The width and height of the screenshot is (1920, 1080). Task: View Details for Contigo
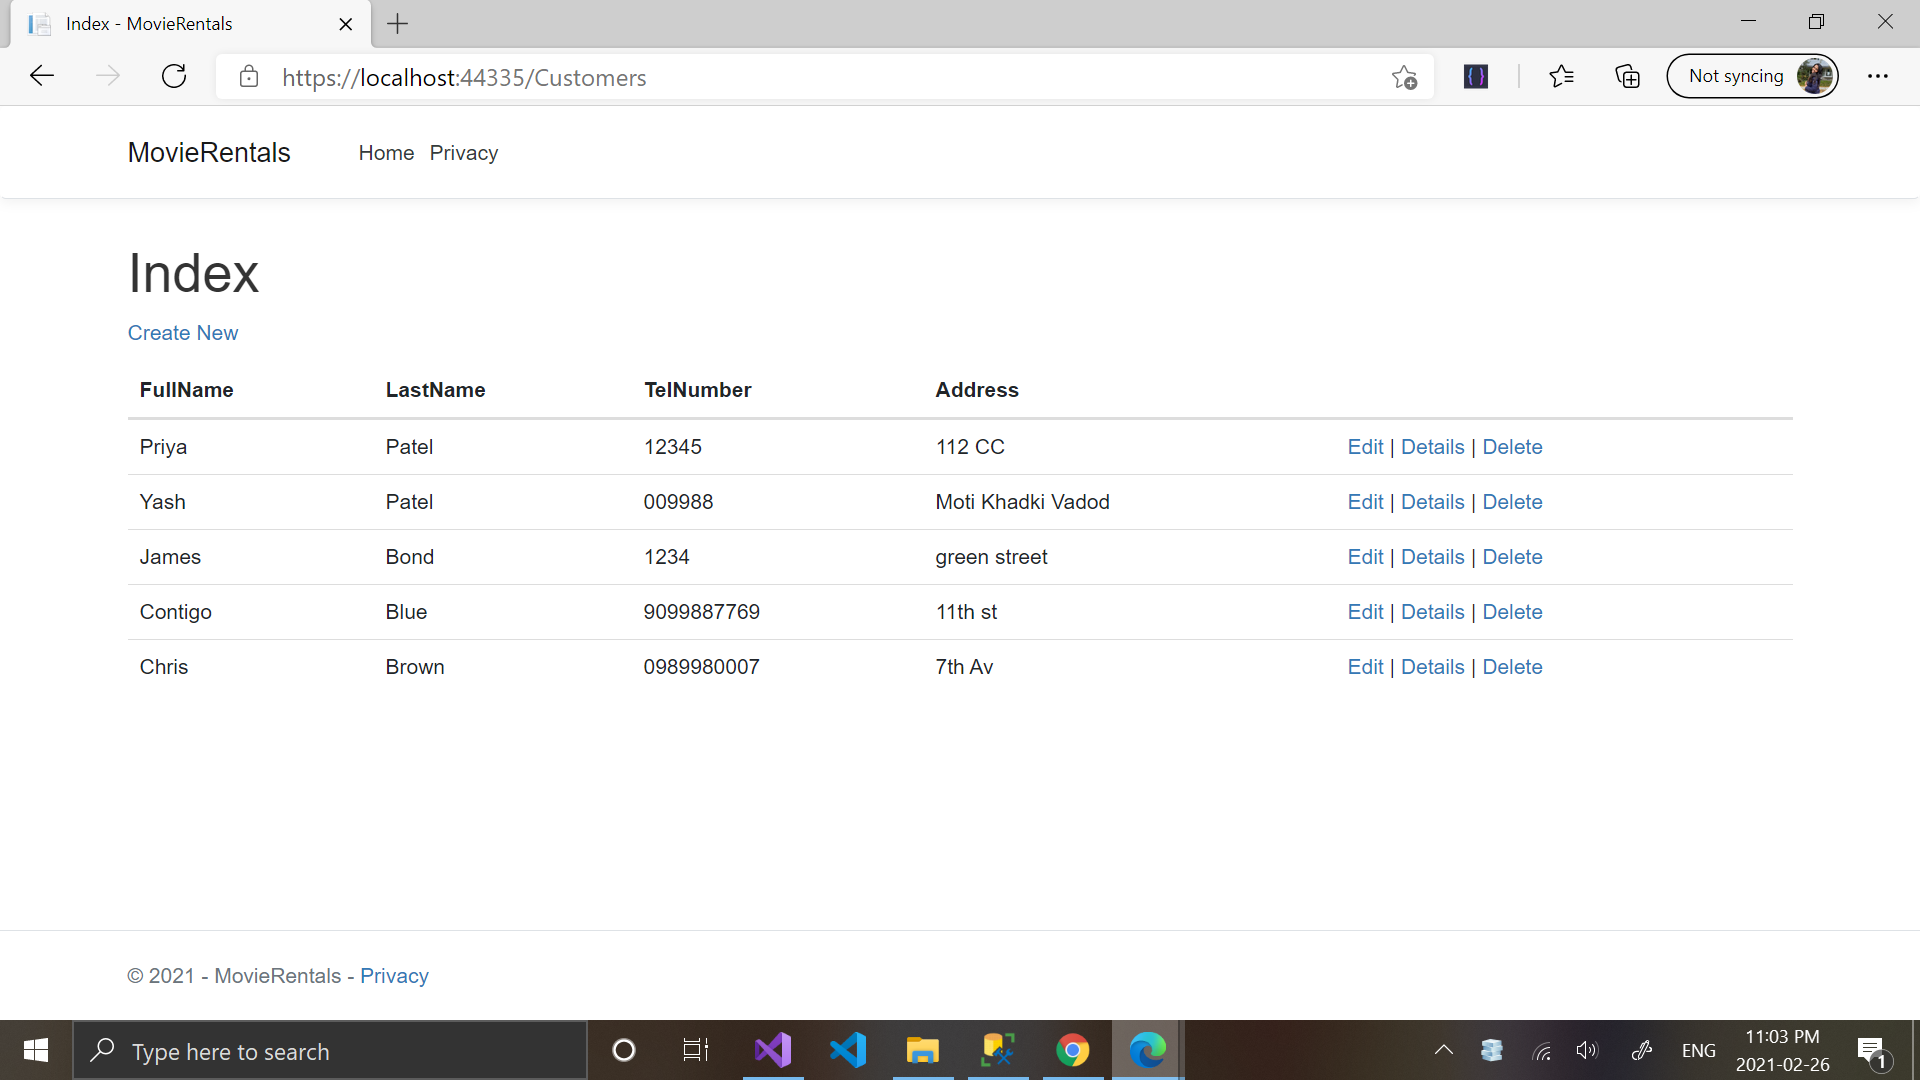(1432, 612)
